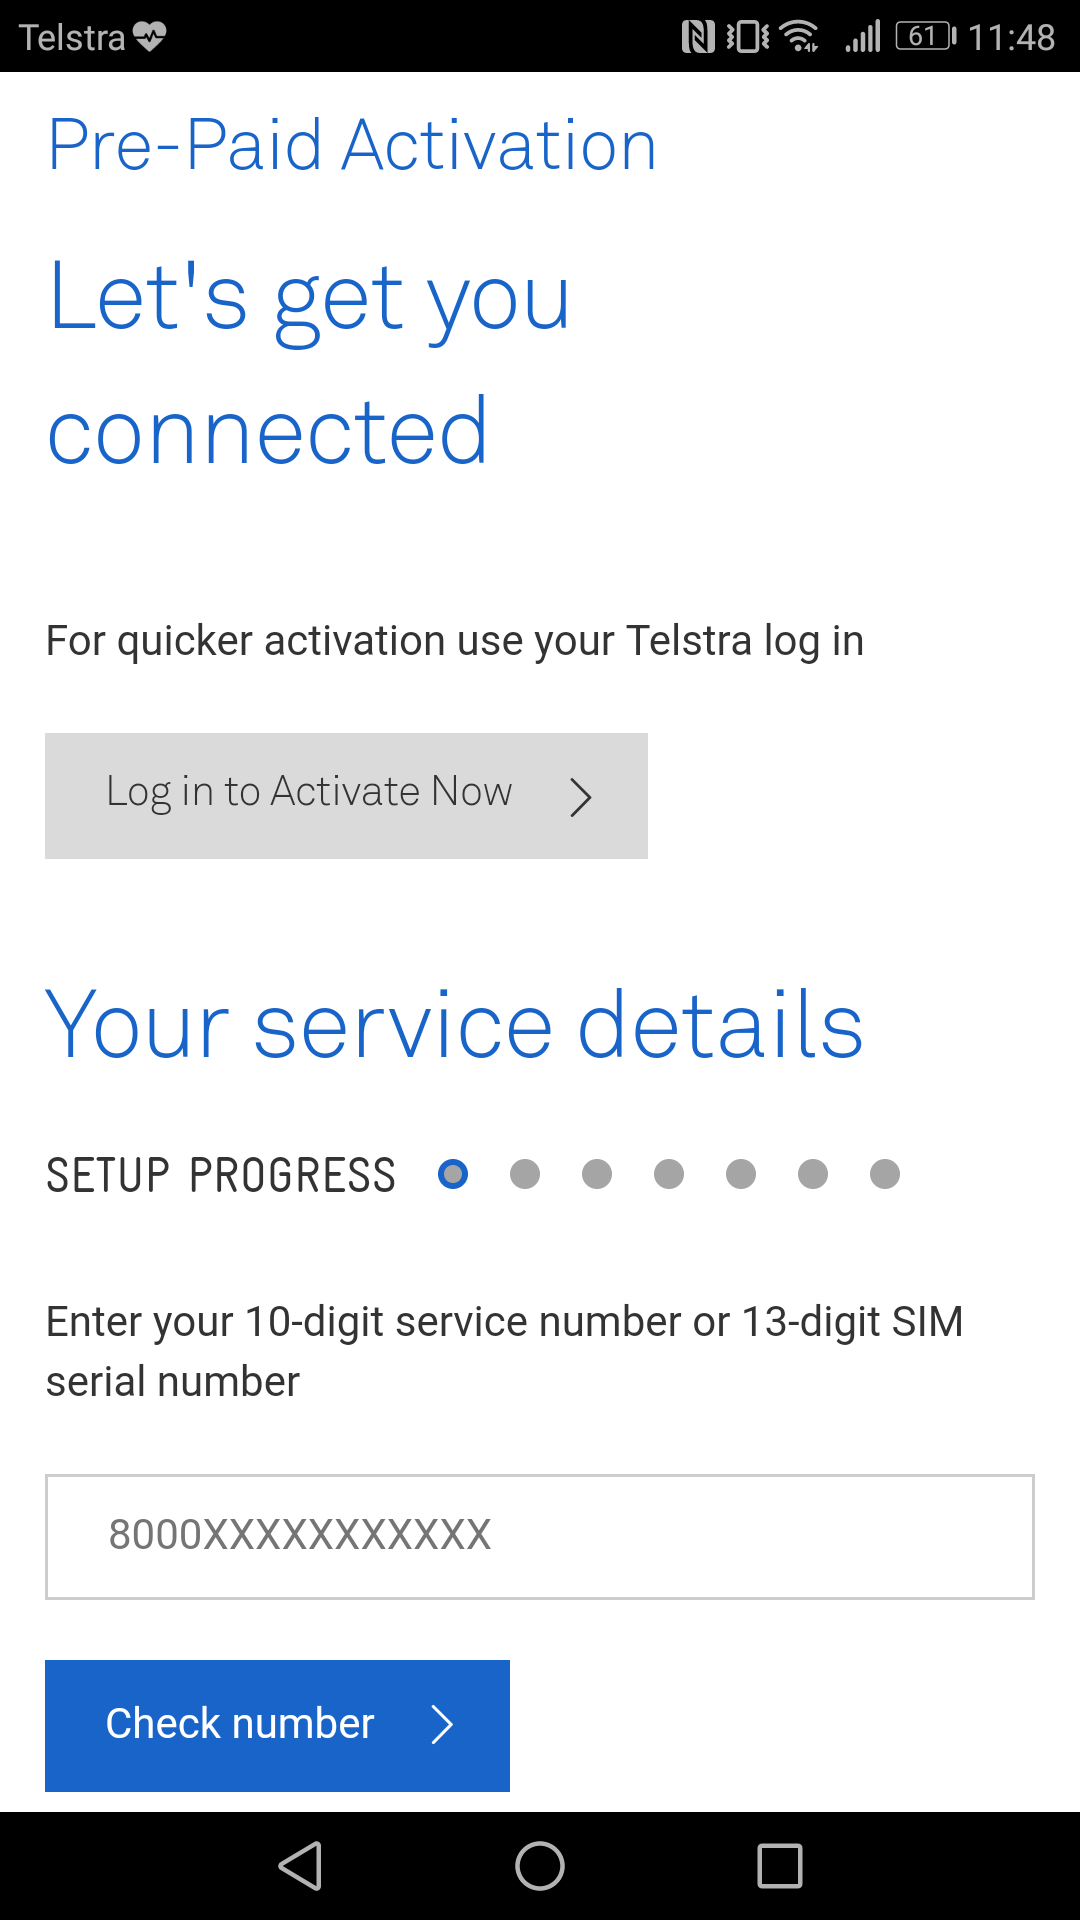
Task: Click the chevron in Log in button
Action: tap(580, 797)
